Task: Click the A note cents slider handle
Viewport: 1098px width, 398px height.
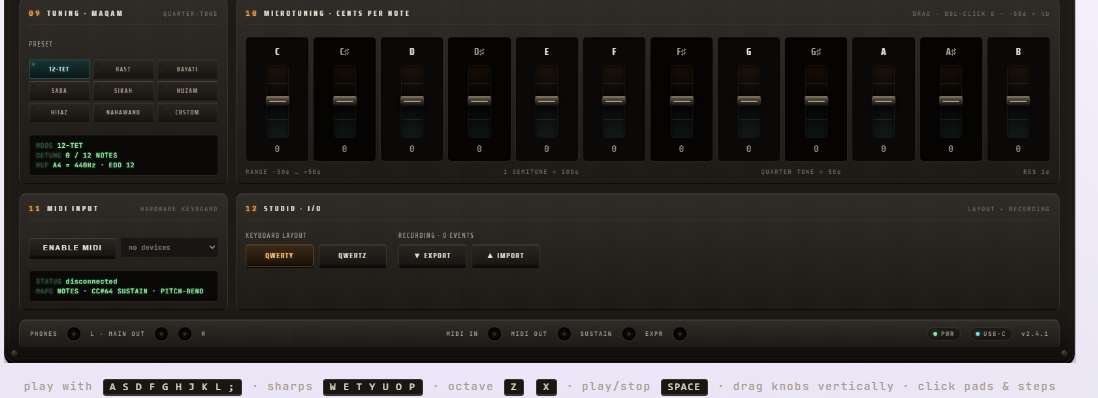Action: 883,100
